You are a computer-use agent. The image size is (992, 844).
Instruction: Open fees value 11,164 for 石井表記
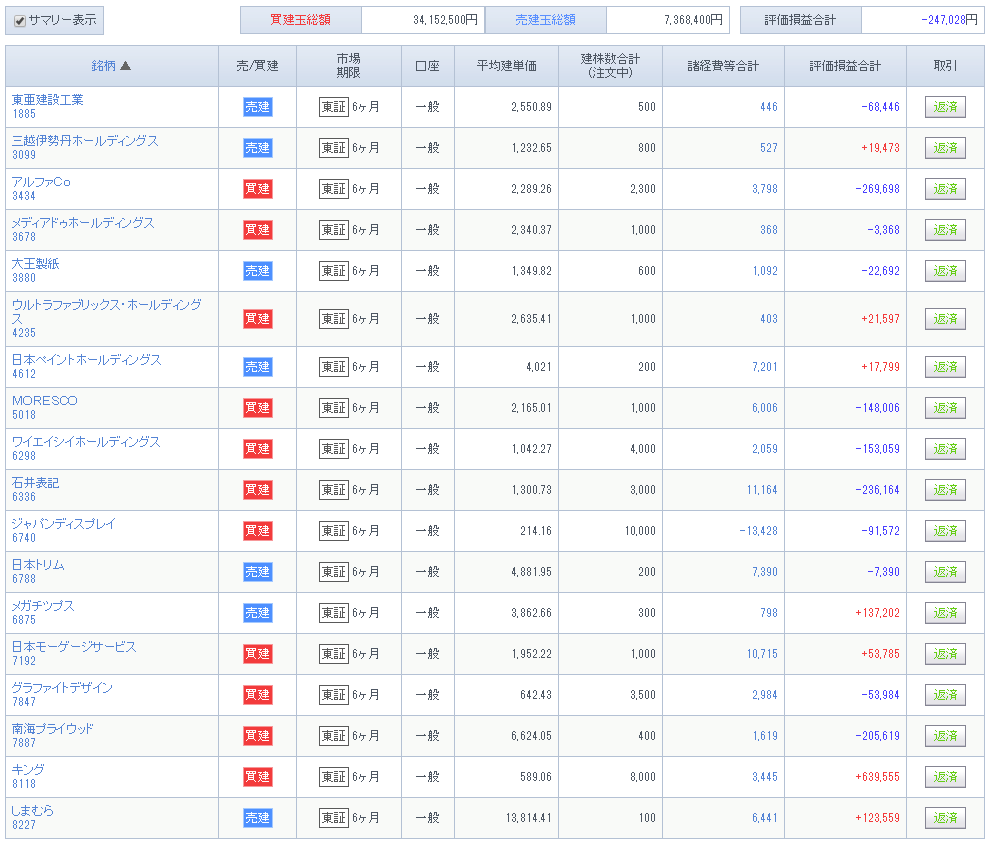[762, 490]
